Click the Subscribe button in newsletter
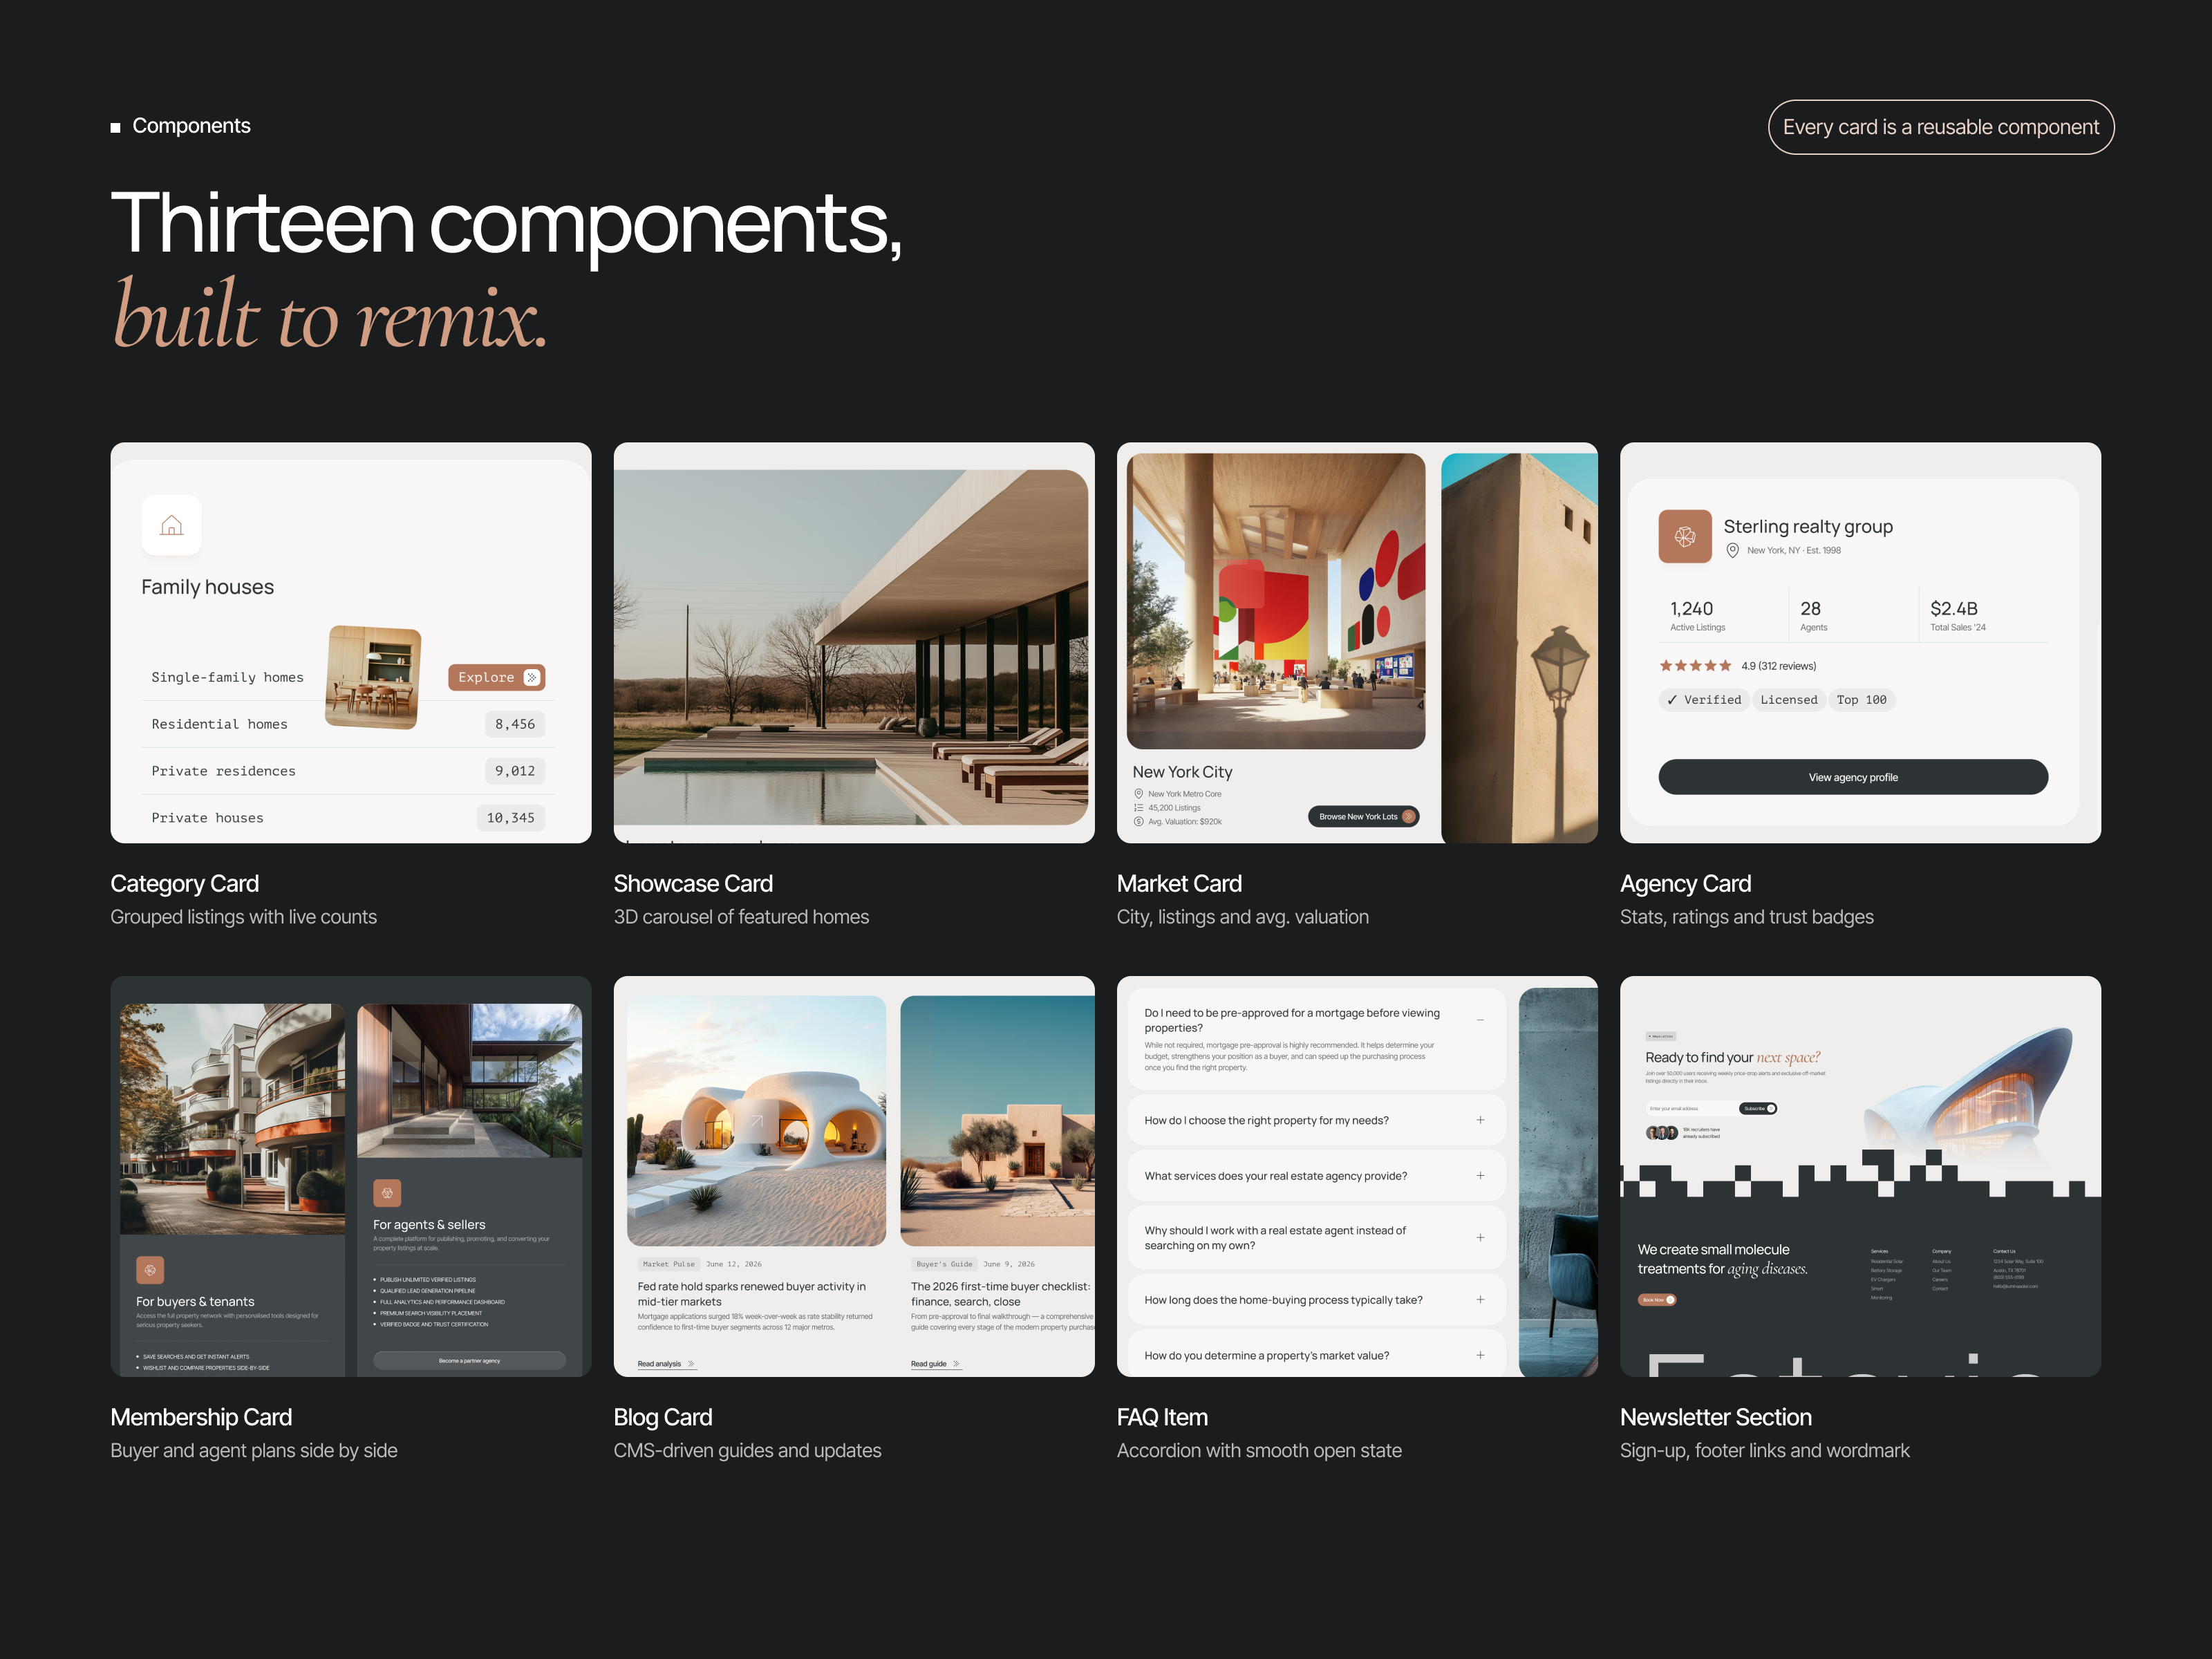This screenshot has width=2212, height=1659. tap(1758, 1108)
